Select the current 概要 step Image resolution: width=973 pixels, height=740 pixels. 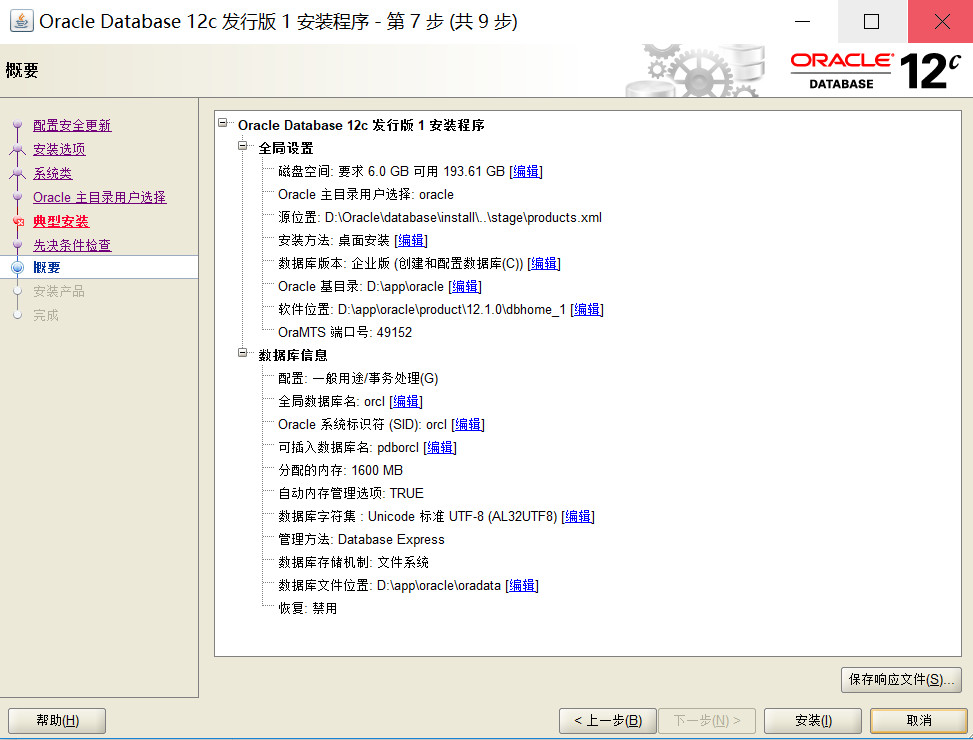(47, 267)
